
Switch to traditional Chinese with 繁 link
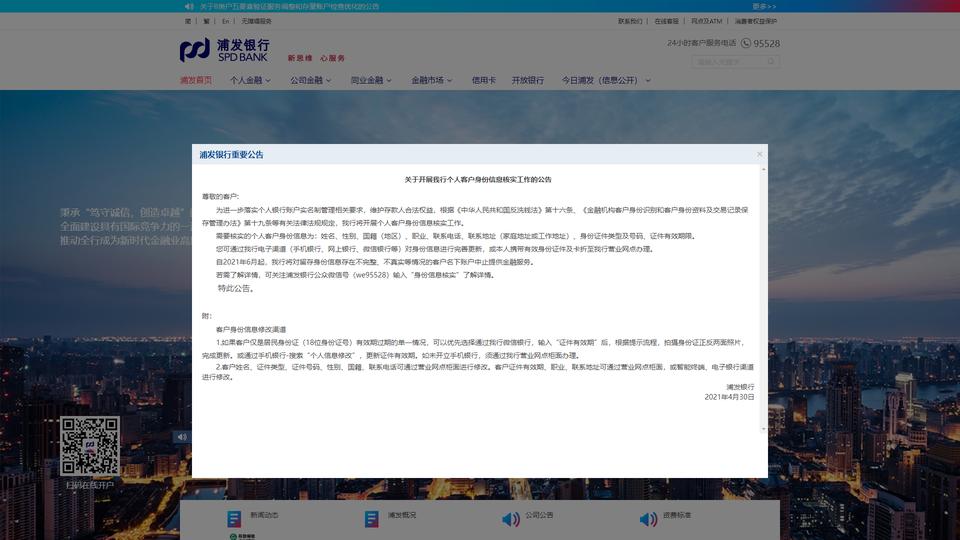pos(206,21)
